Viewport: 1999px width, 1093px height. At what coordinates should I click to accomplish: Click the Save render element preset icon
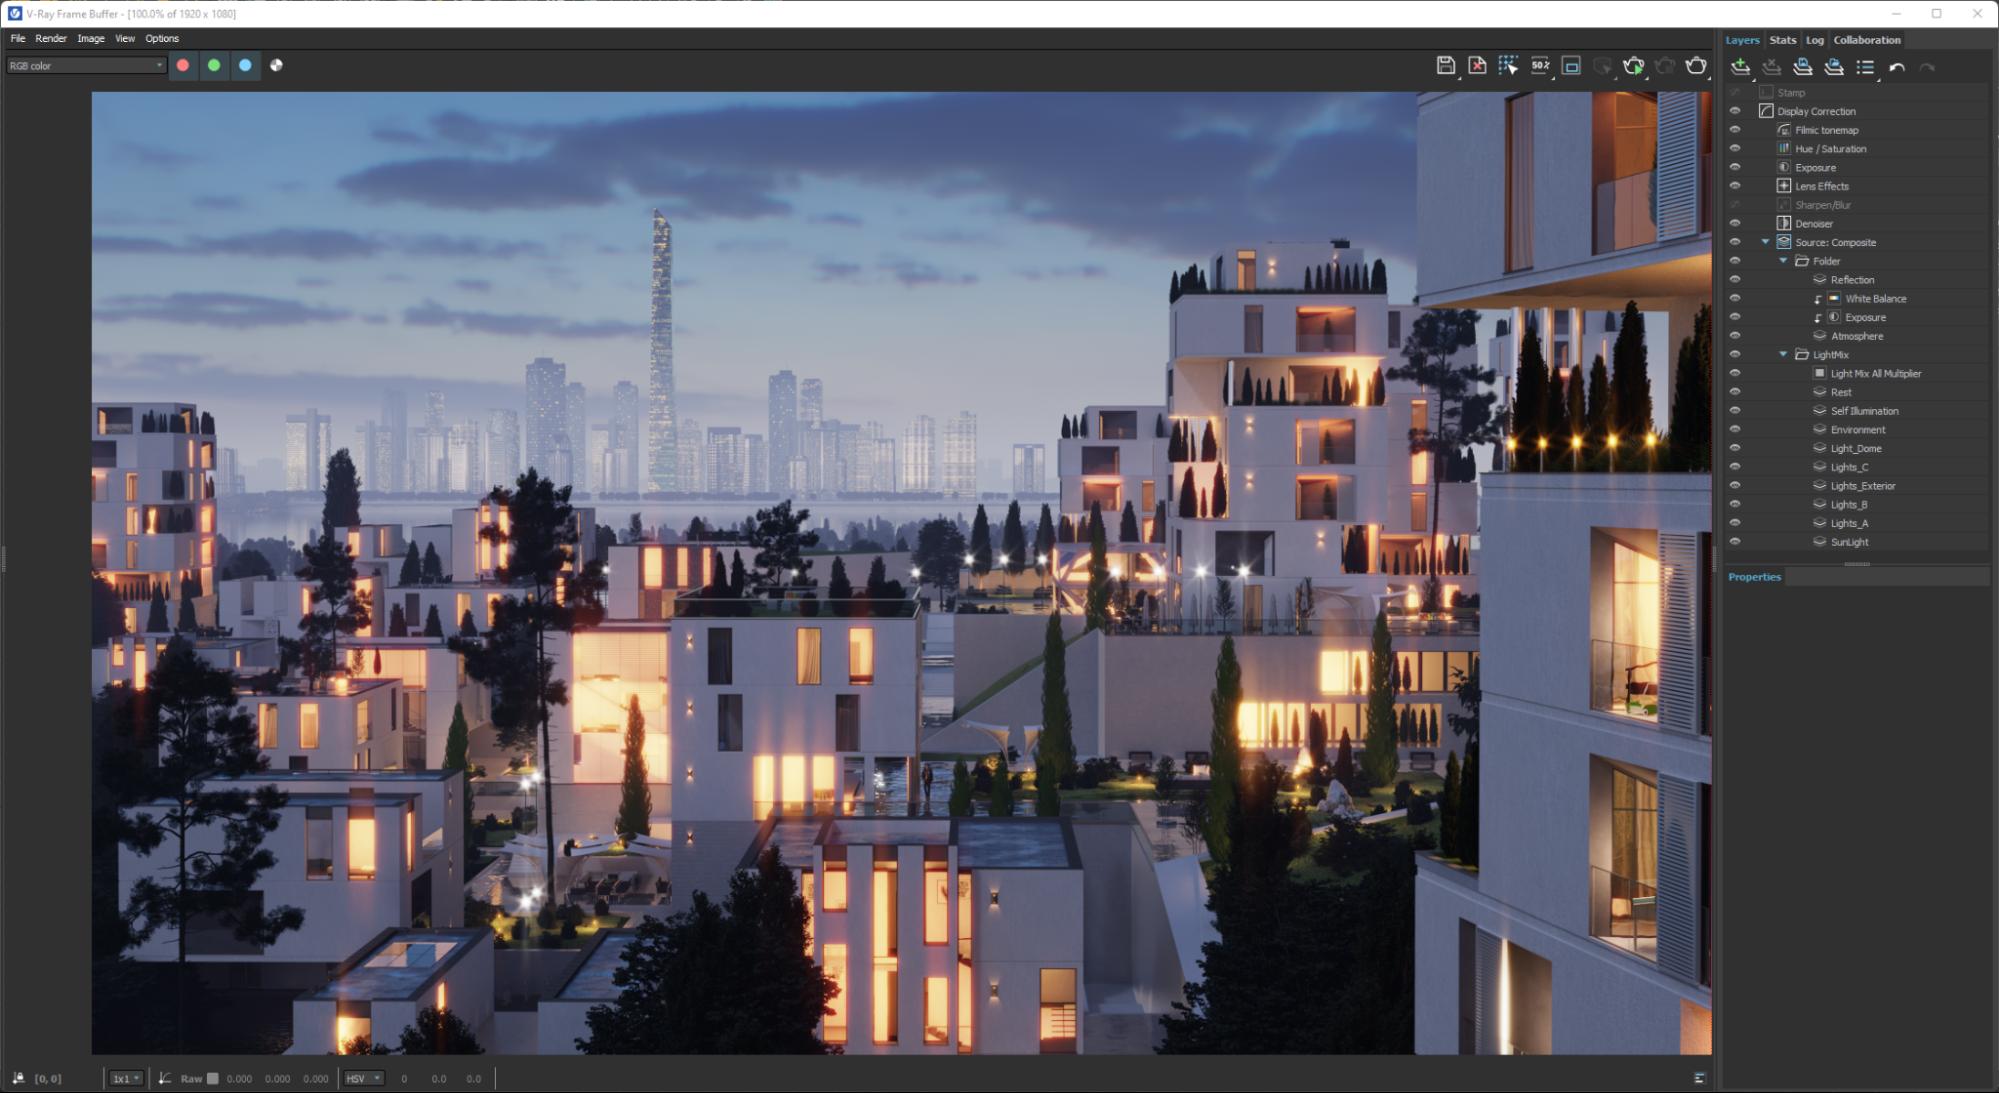(1801, 66)
